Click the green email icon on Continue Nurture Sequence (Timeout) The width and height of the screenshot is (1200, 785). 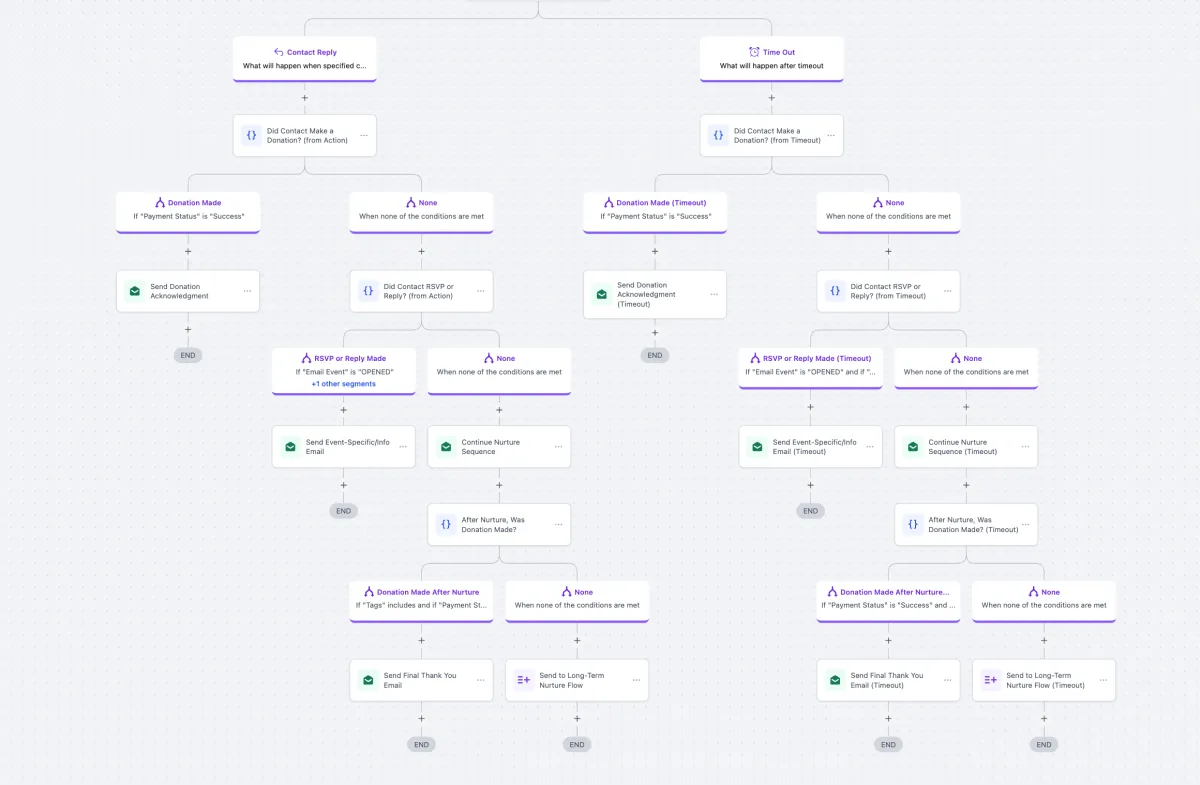(x=912, y=447)
